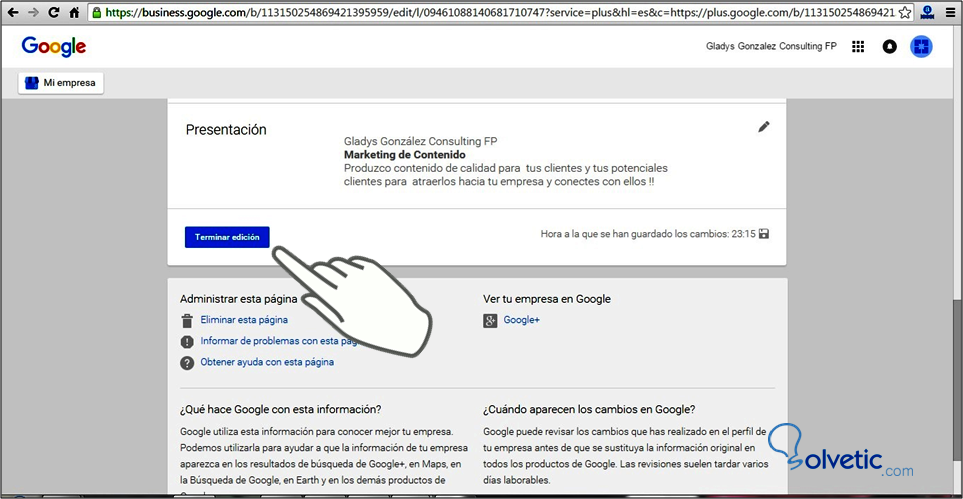Click the Presentación section heading

(226, 130)
